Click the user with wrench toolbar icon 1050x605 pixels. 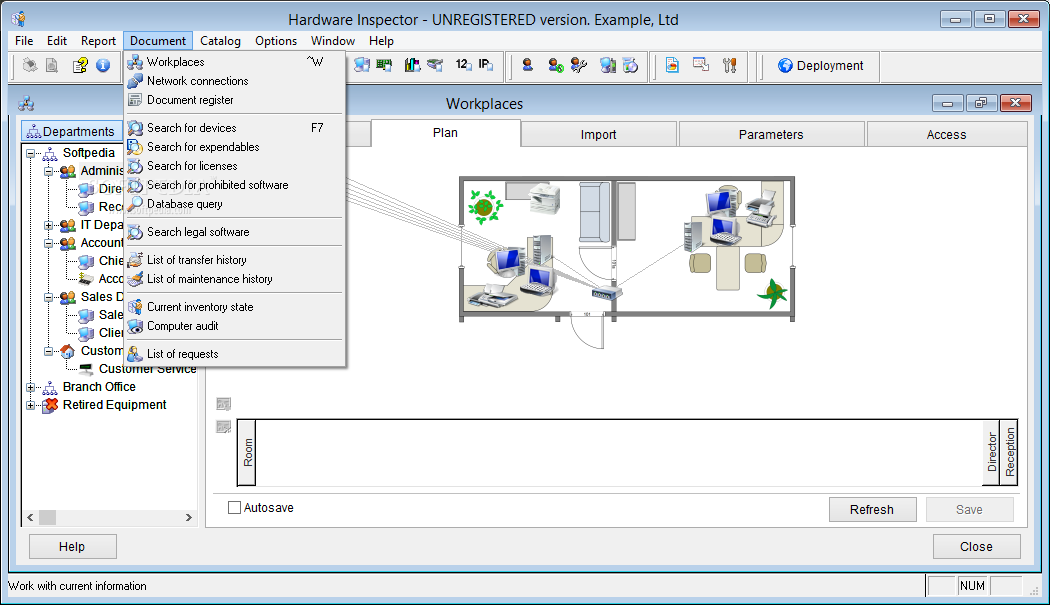tap(579, 65)
